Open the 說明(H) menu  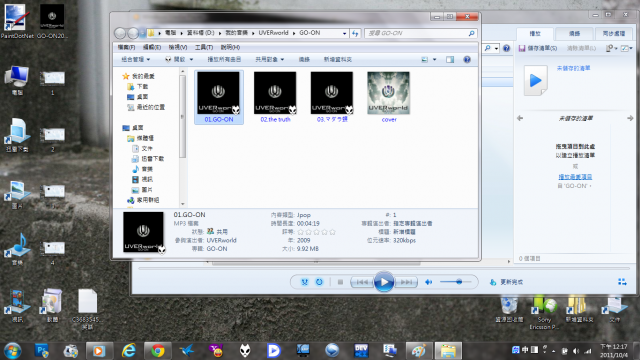(x=230, y=47)
